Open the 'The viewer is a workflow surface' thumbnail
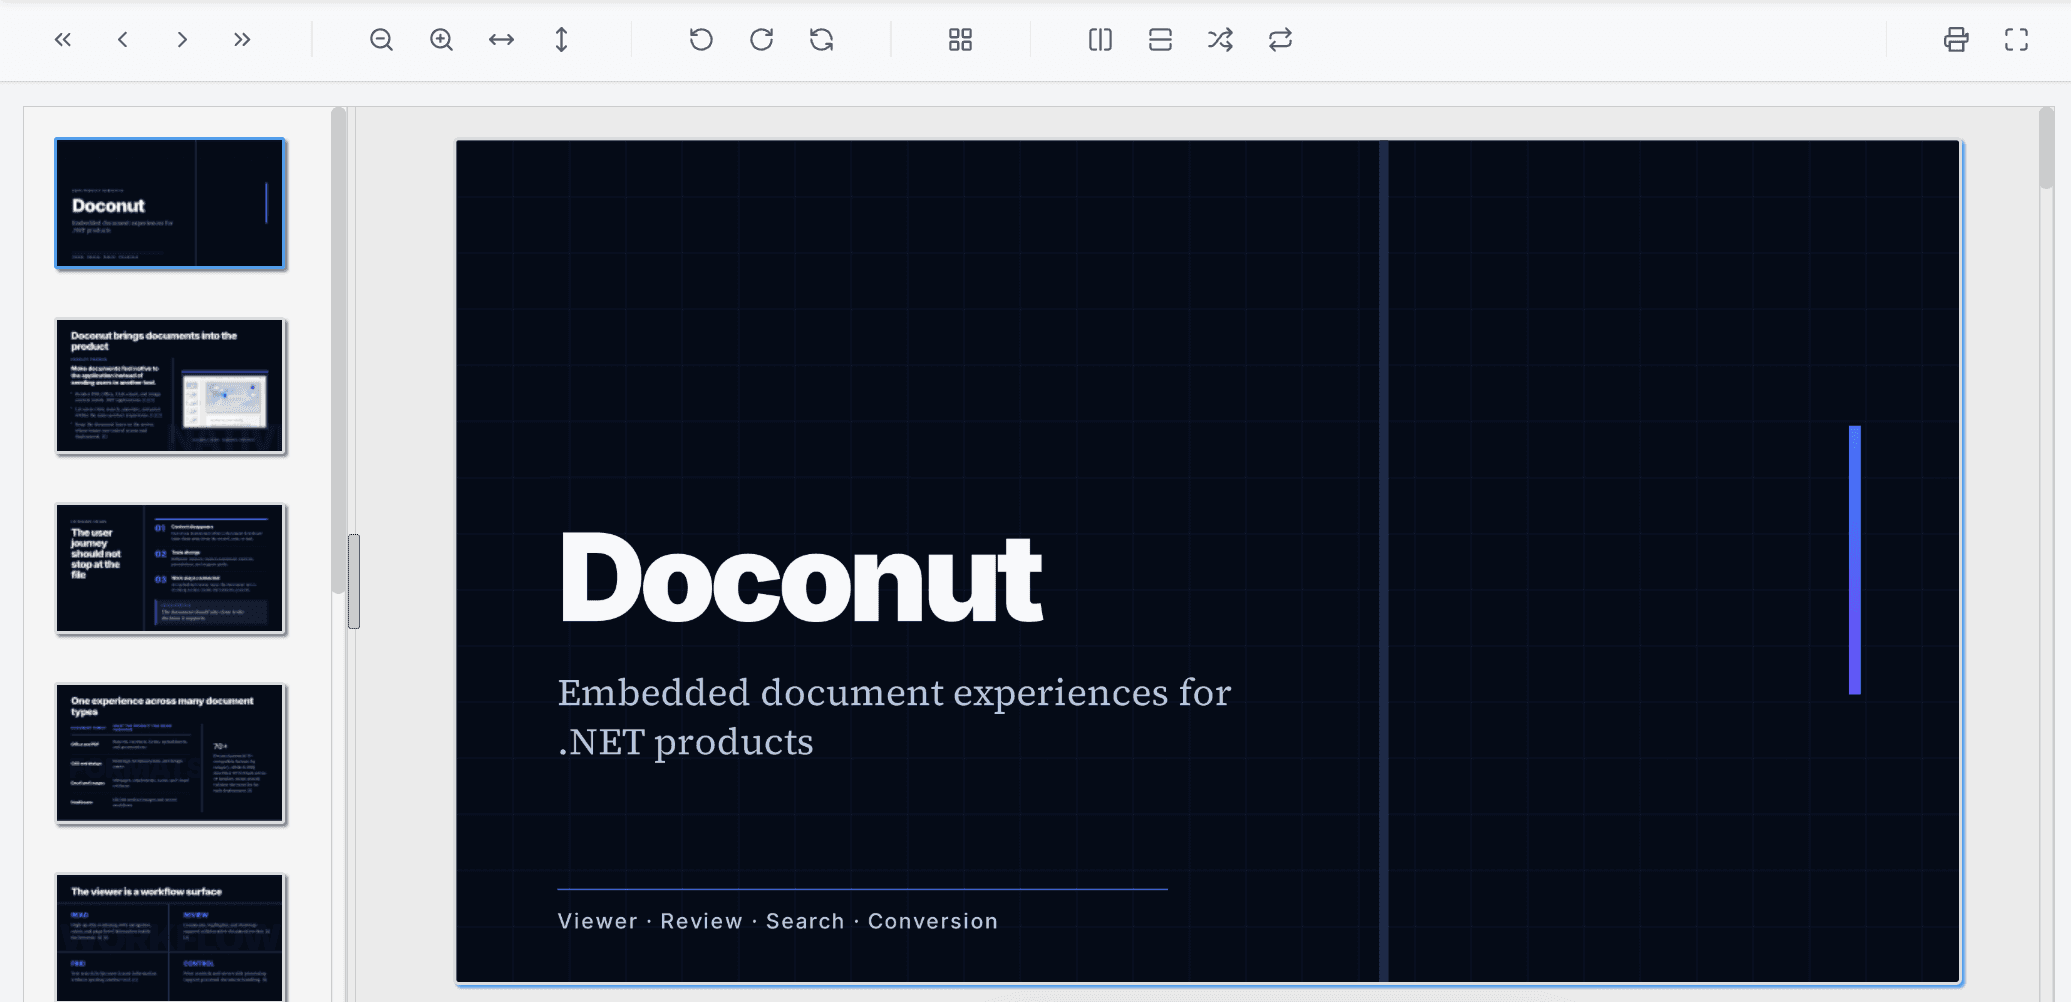This screenshot has width=2071, height=1002. pyautogui.click(x=170, y=938)
